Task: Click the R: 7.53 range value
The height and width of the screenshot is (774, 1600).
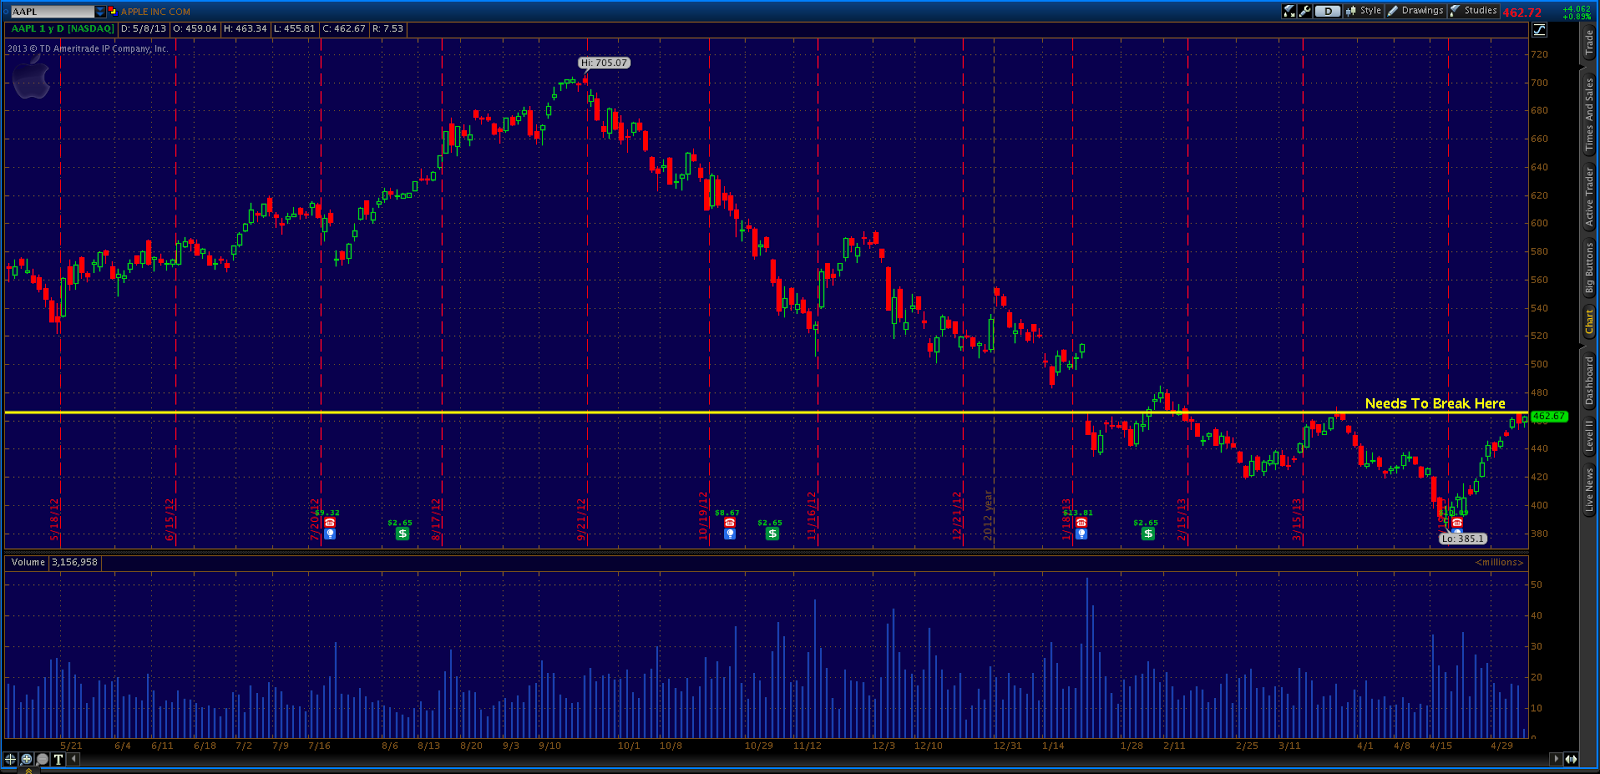Action: pos(388,29)
